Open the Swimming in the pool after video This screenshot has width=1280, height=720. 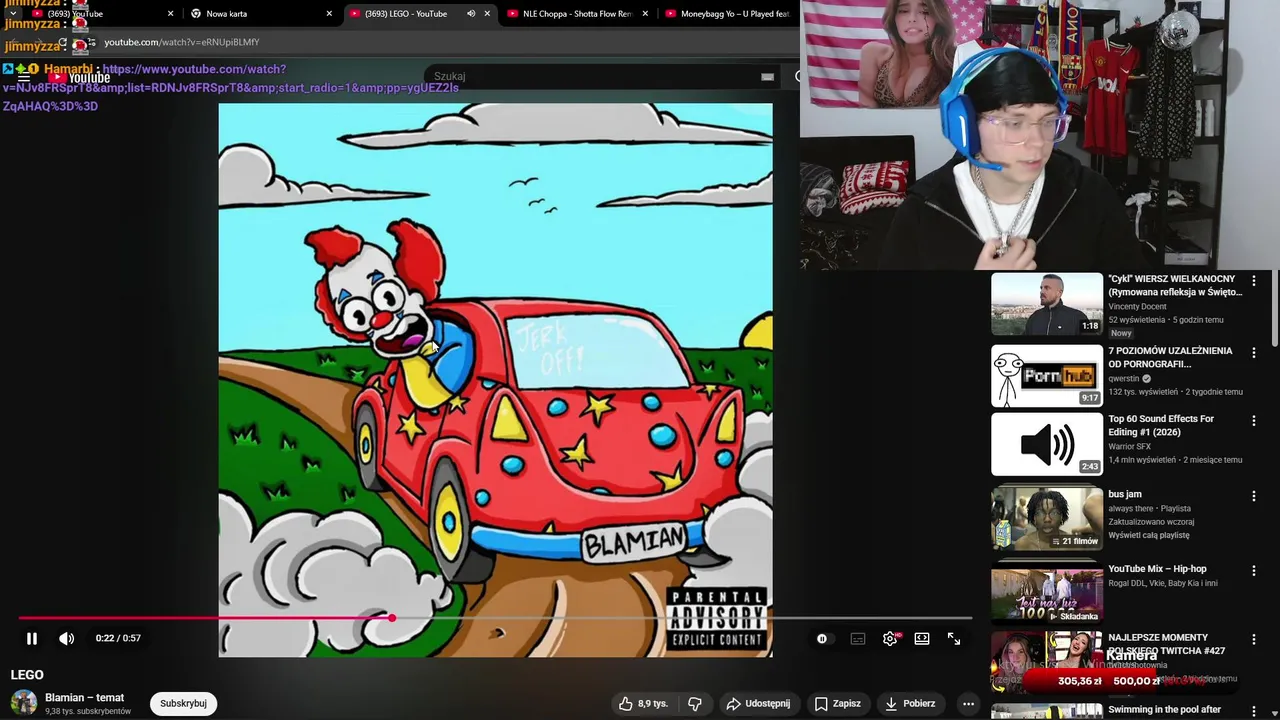(1164, 710)
